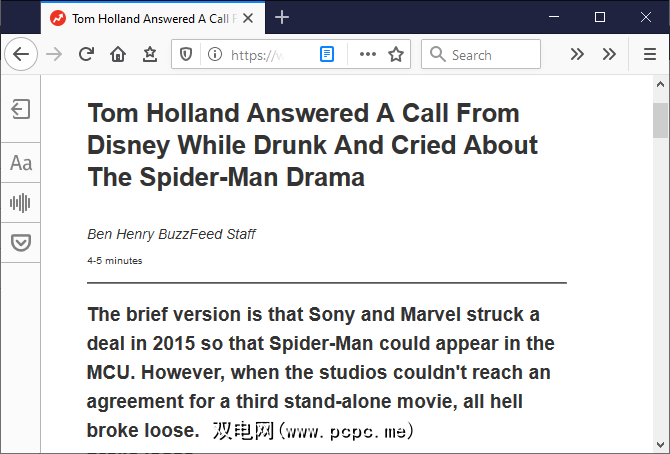The height and width of the screenshot is (454, 670).
Task: Close the Tom Holland tab
Action: pyautogui.click(x=248, y=18)
